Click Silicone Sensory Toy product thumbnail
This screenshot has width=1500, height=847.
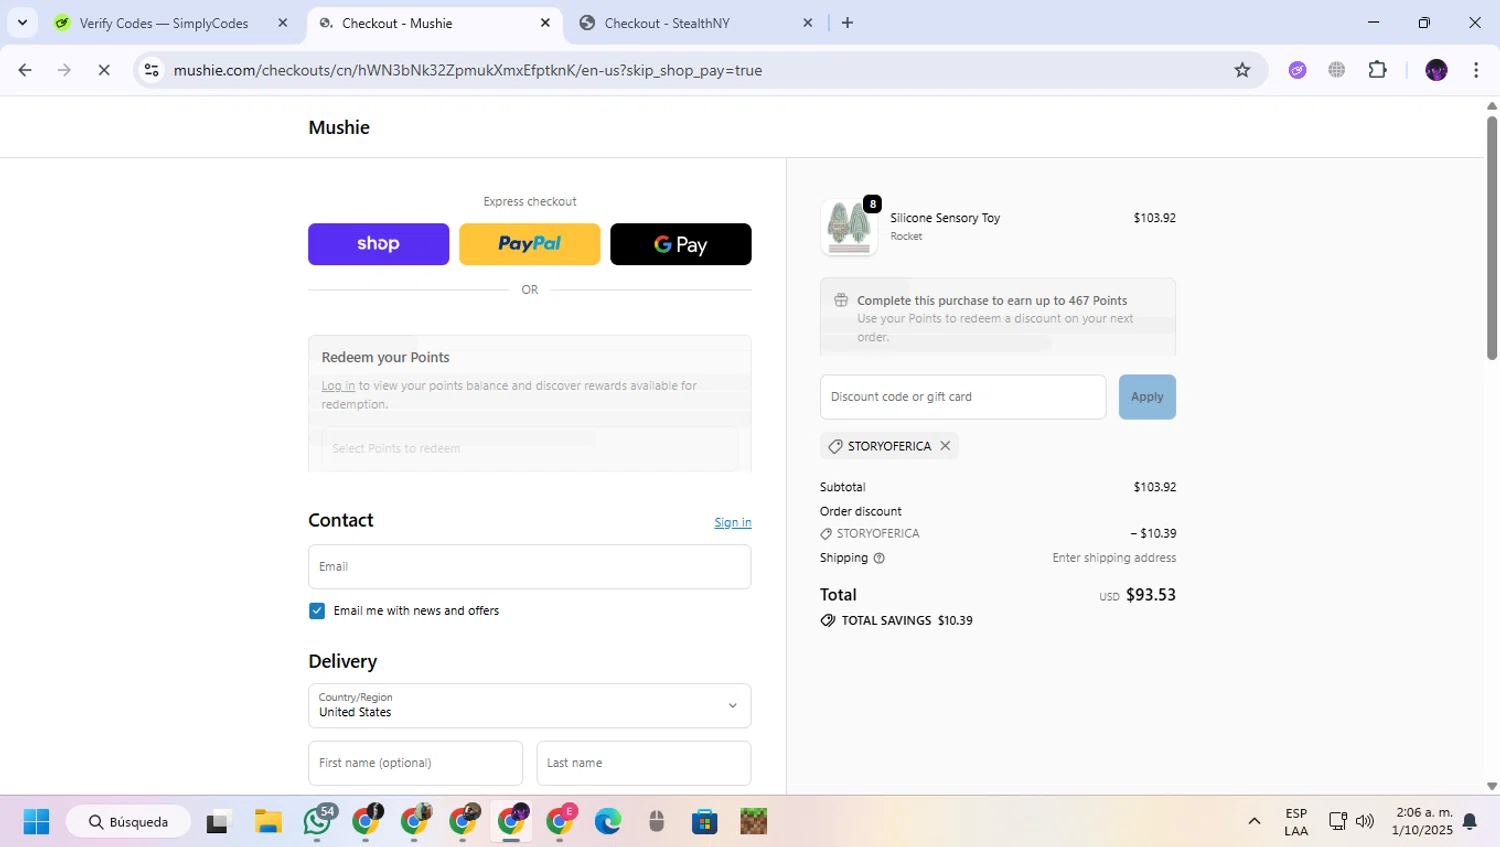(849, 227)
